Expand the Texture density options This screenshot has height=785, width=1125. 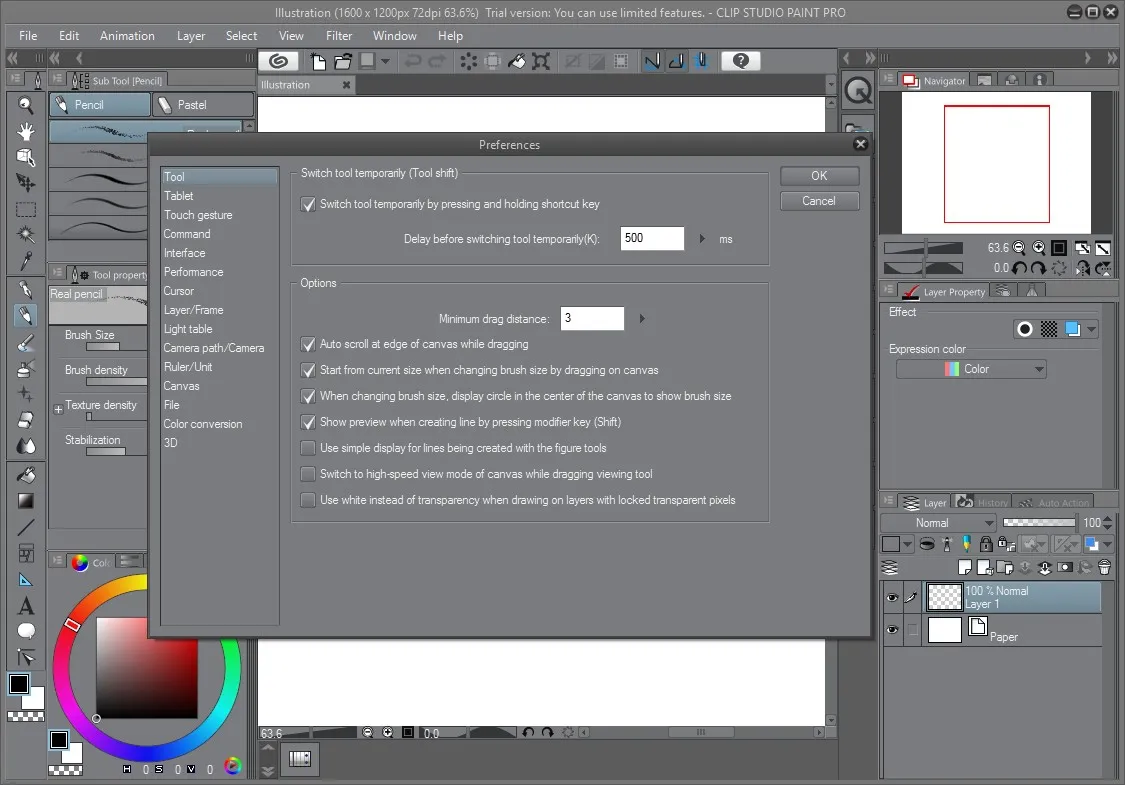[x=58, y=410]
